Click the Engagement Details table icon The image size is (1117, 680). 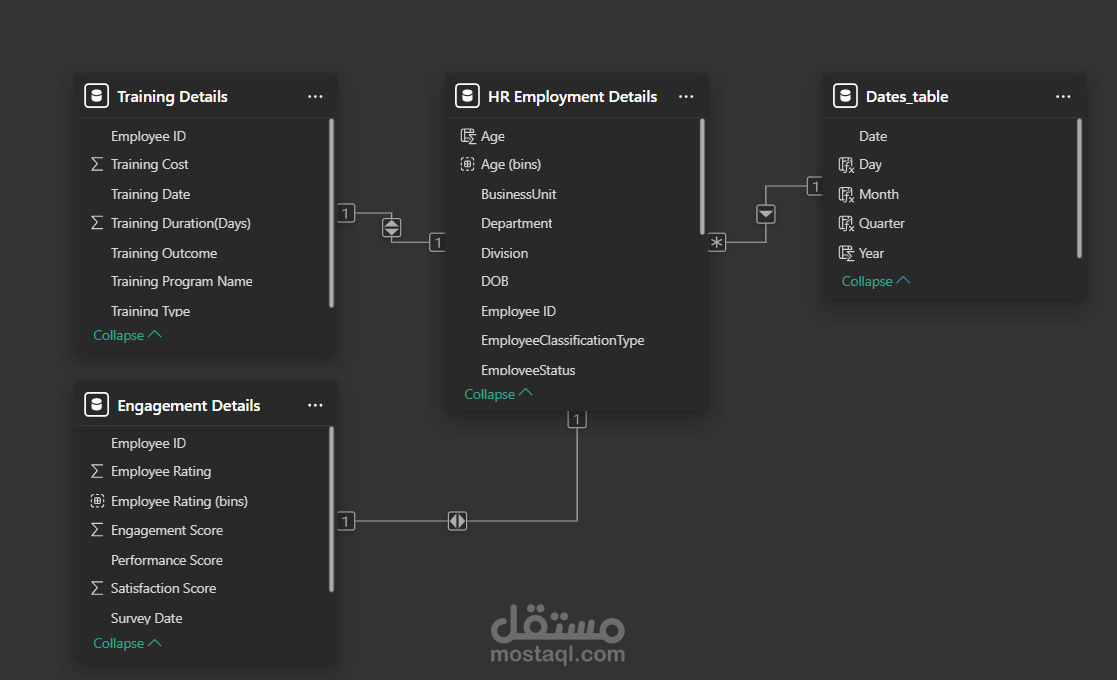point(97,404)
